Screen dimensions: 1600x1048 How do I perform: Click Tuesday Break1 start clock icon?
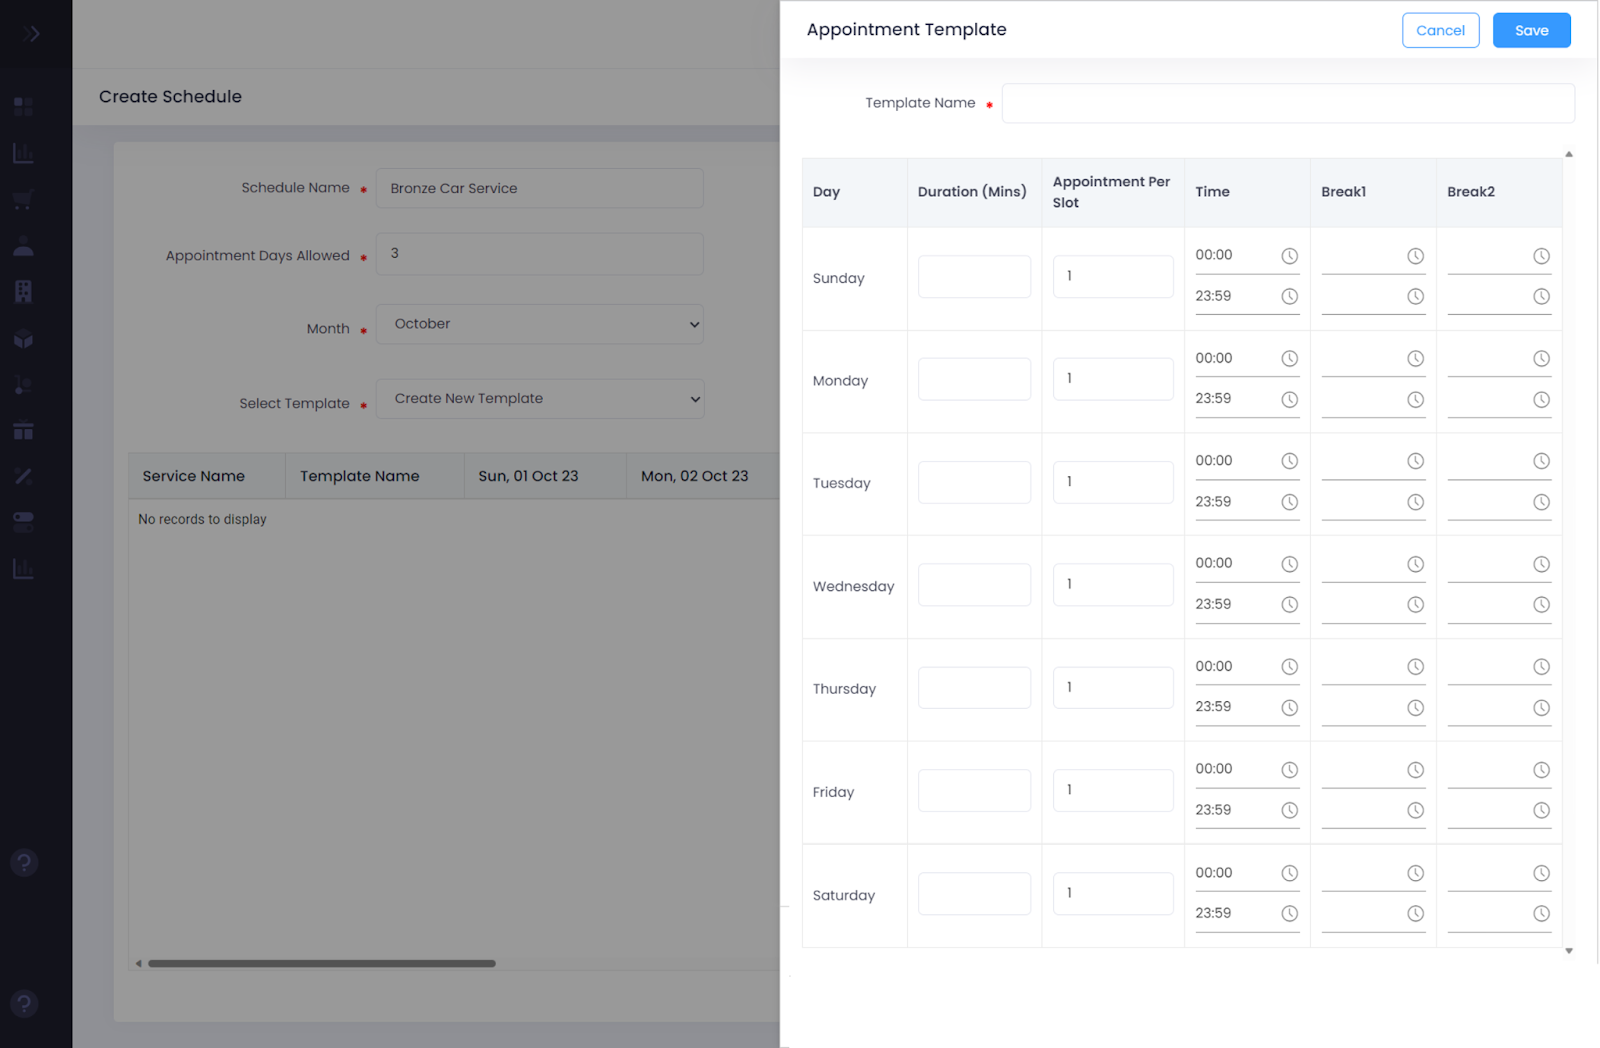1415,461
